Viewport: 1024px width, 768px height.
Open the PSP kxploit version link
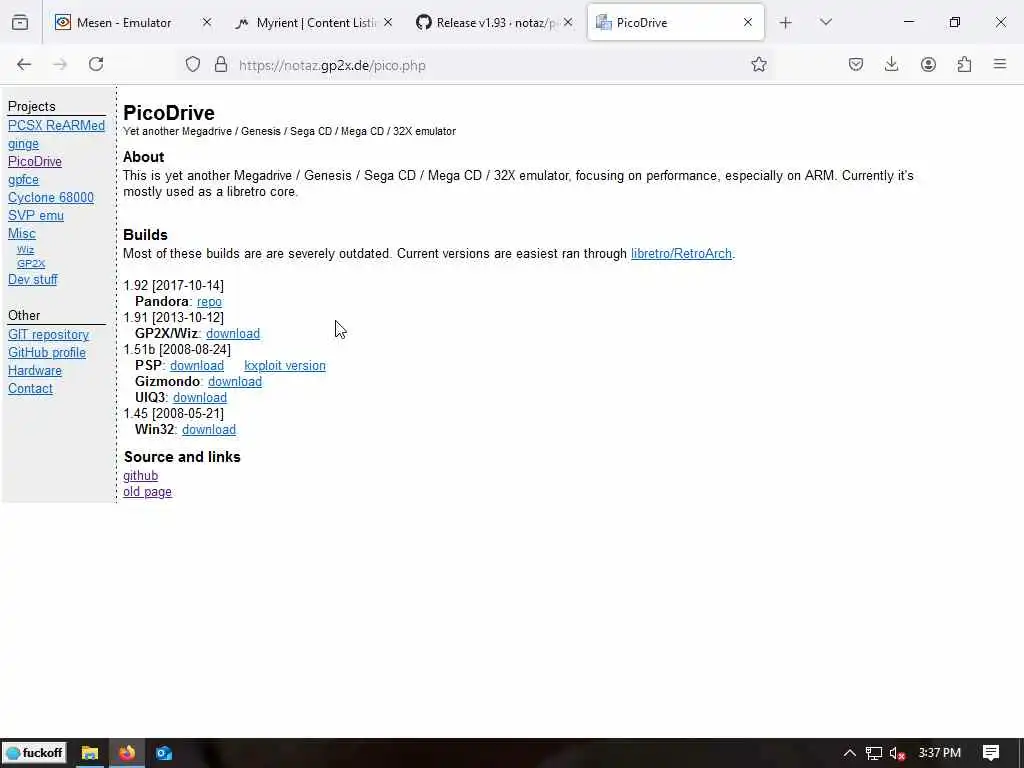pos(285,366)
